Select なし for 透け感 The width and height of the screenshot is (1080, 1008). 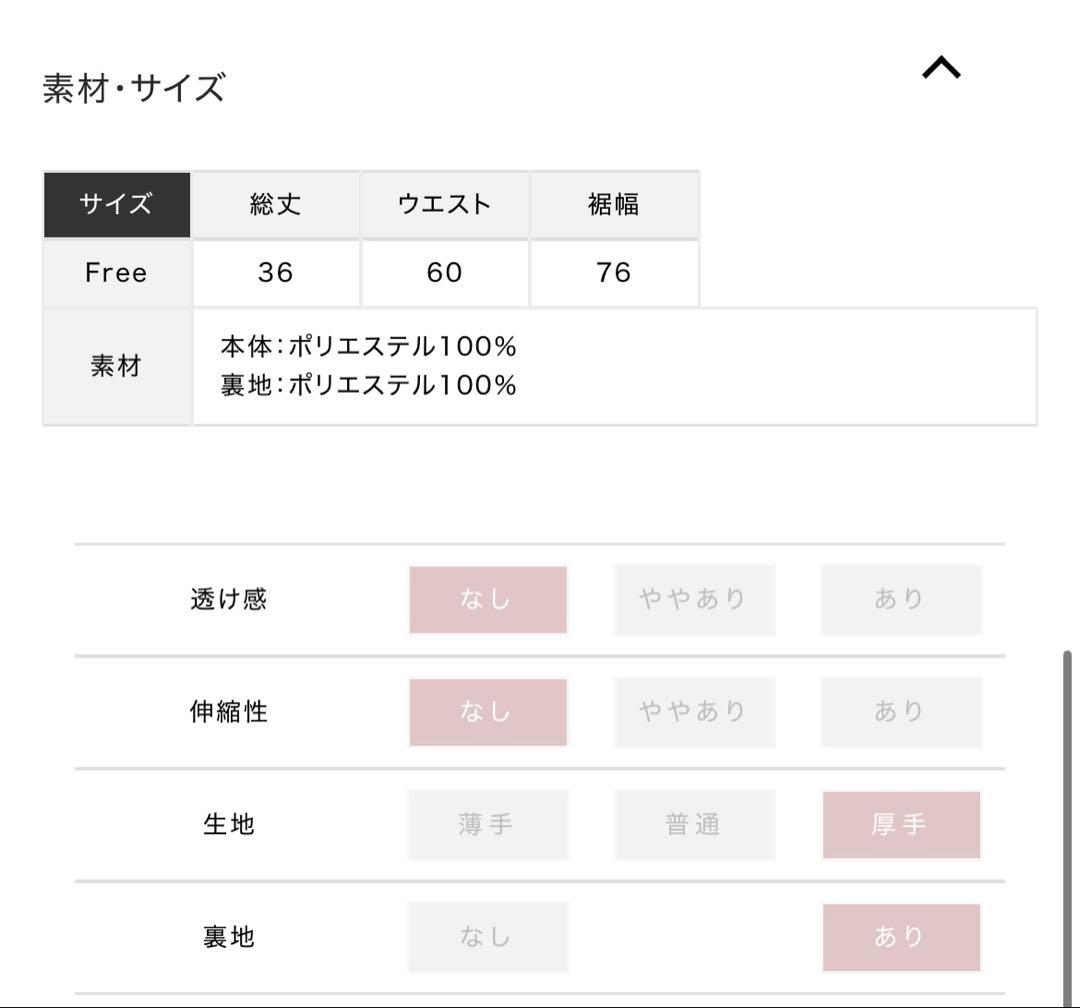(x=488, y=599)
